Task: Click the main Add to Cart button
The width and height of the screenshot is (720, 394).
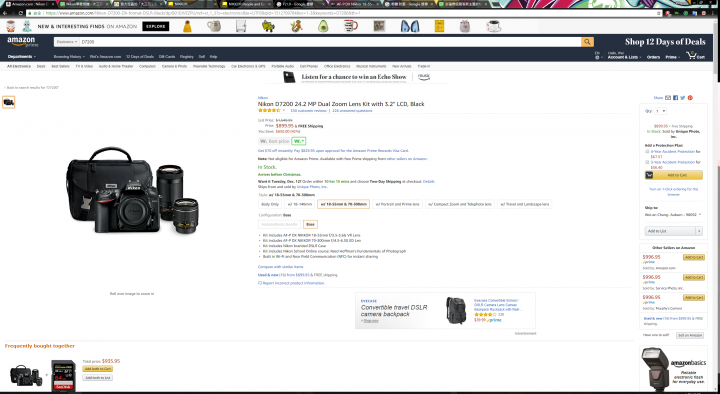Action: click(x=674, y=175)
